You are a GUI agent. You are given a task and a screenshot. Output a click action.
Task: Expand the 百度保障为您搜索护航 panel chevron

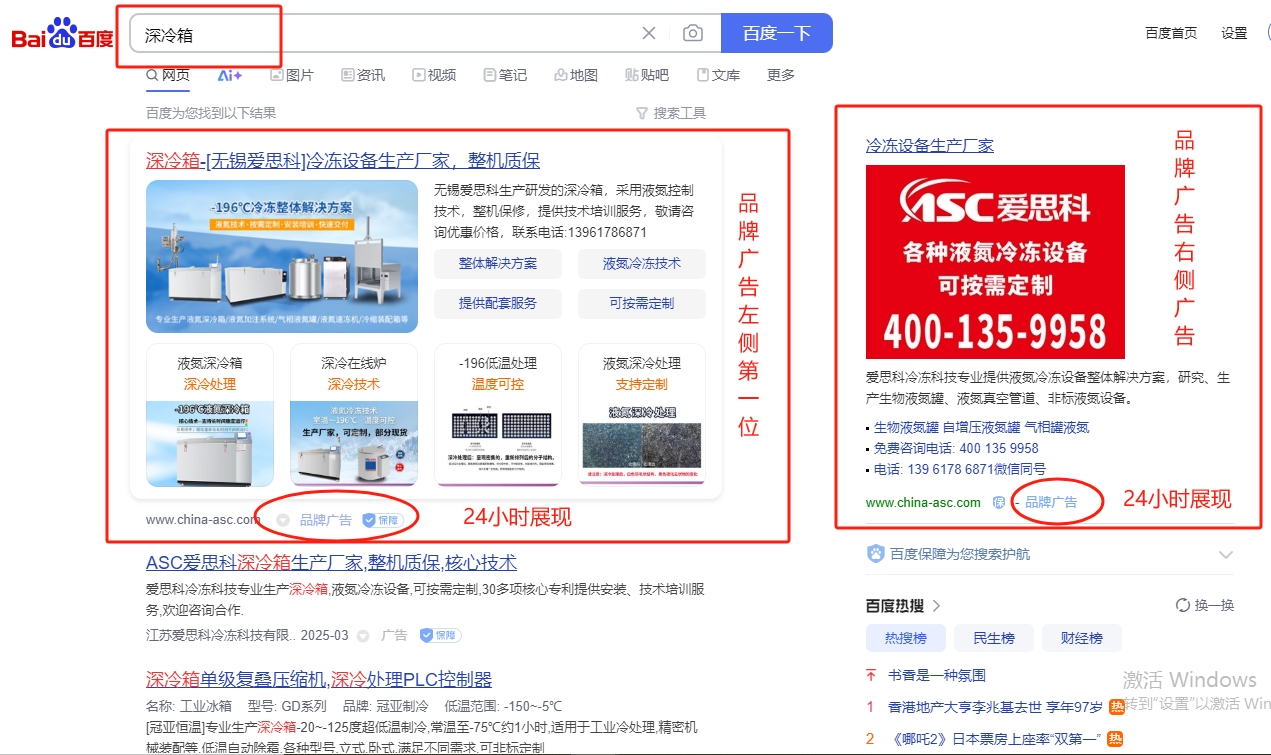coord(1226,554)
